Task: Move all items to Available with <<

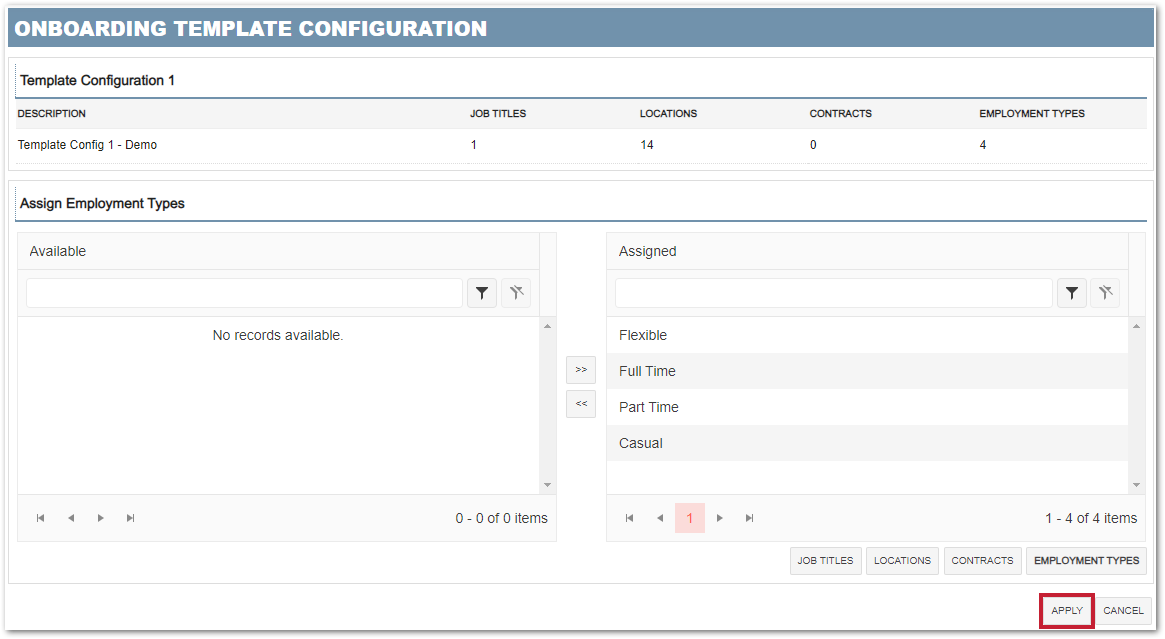Action: [581, 404]
